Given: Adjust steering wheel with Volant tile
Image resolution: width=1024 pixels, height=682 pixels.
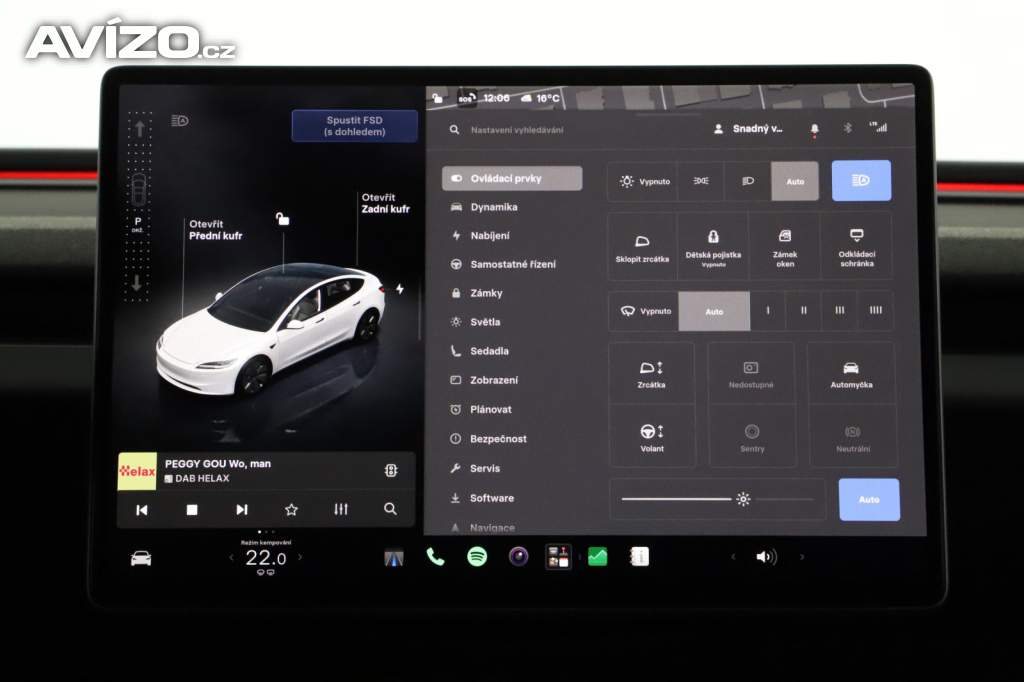Looking at the screenshot, I should tap(652, 437).
